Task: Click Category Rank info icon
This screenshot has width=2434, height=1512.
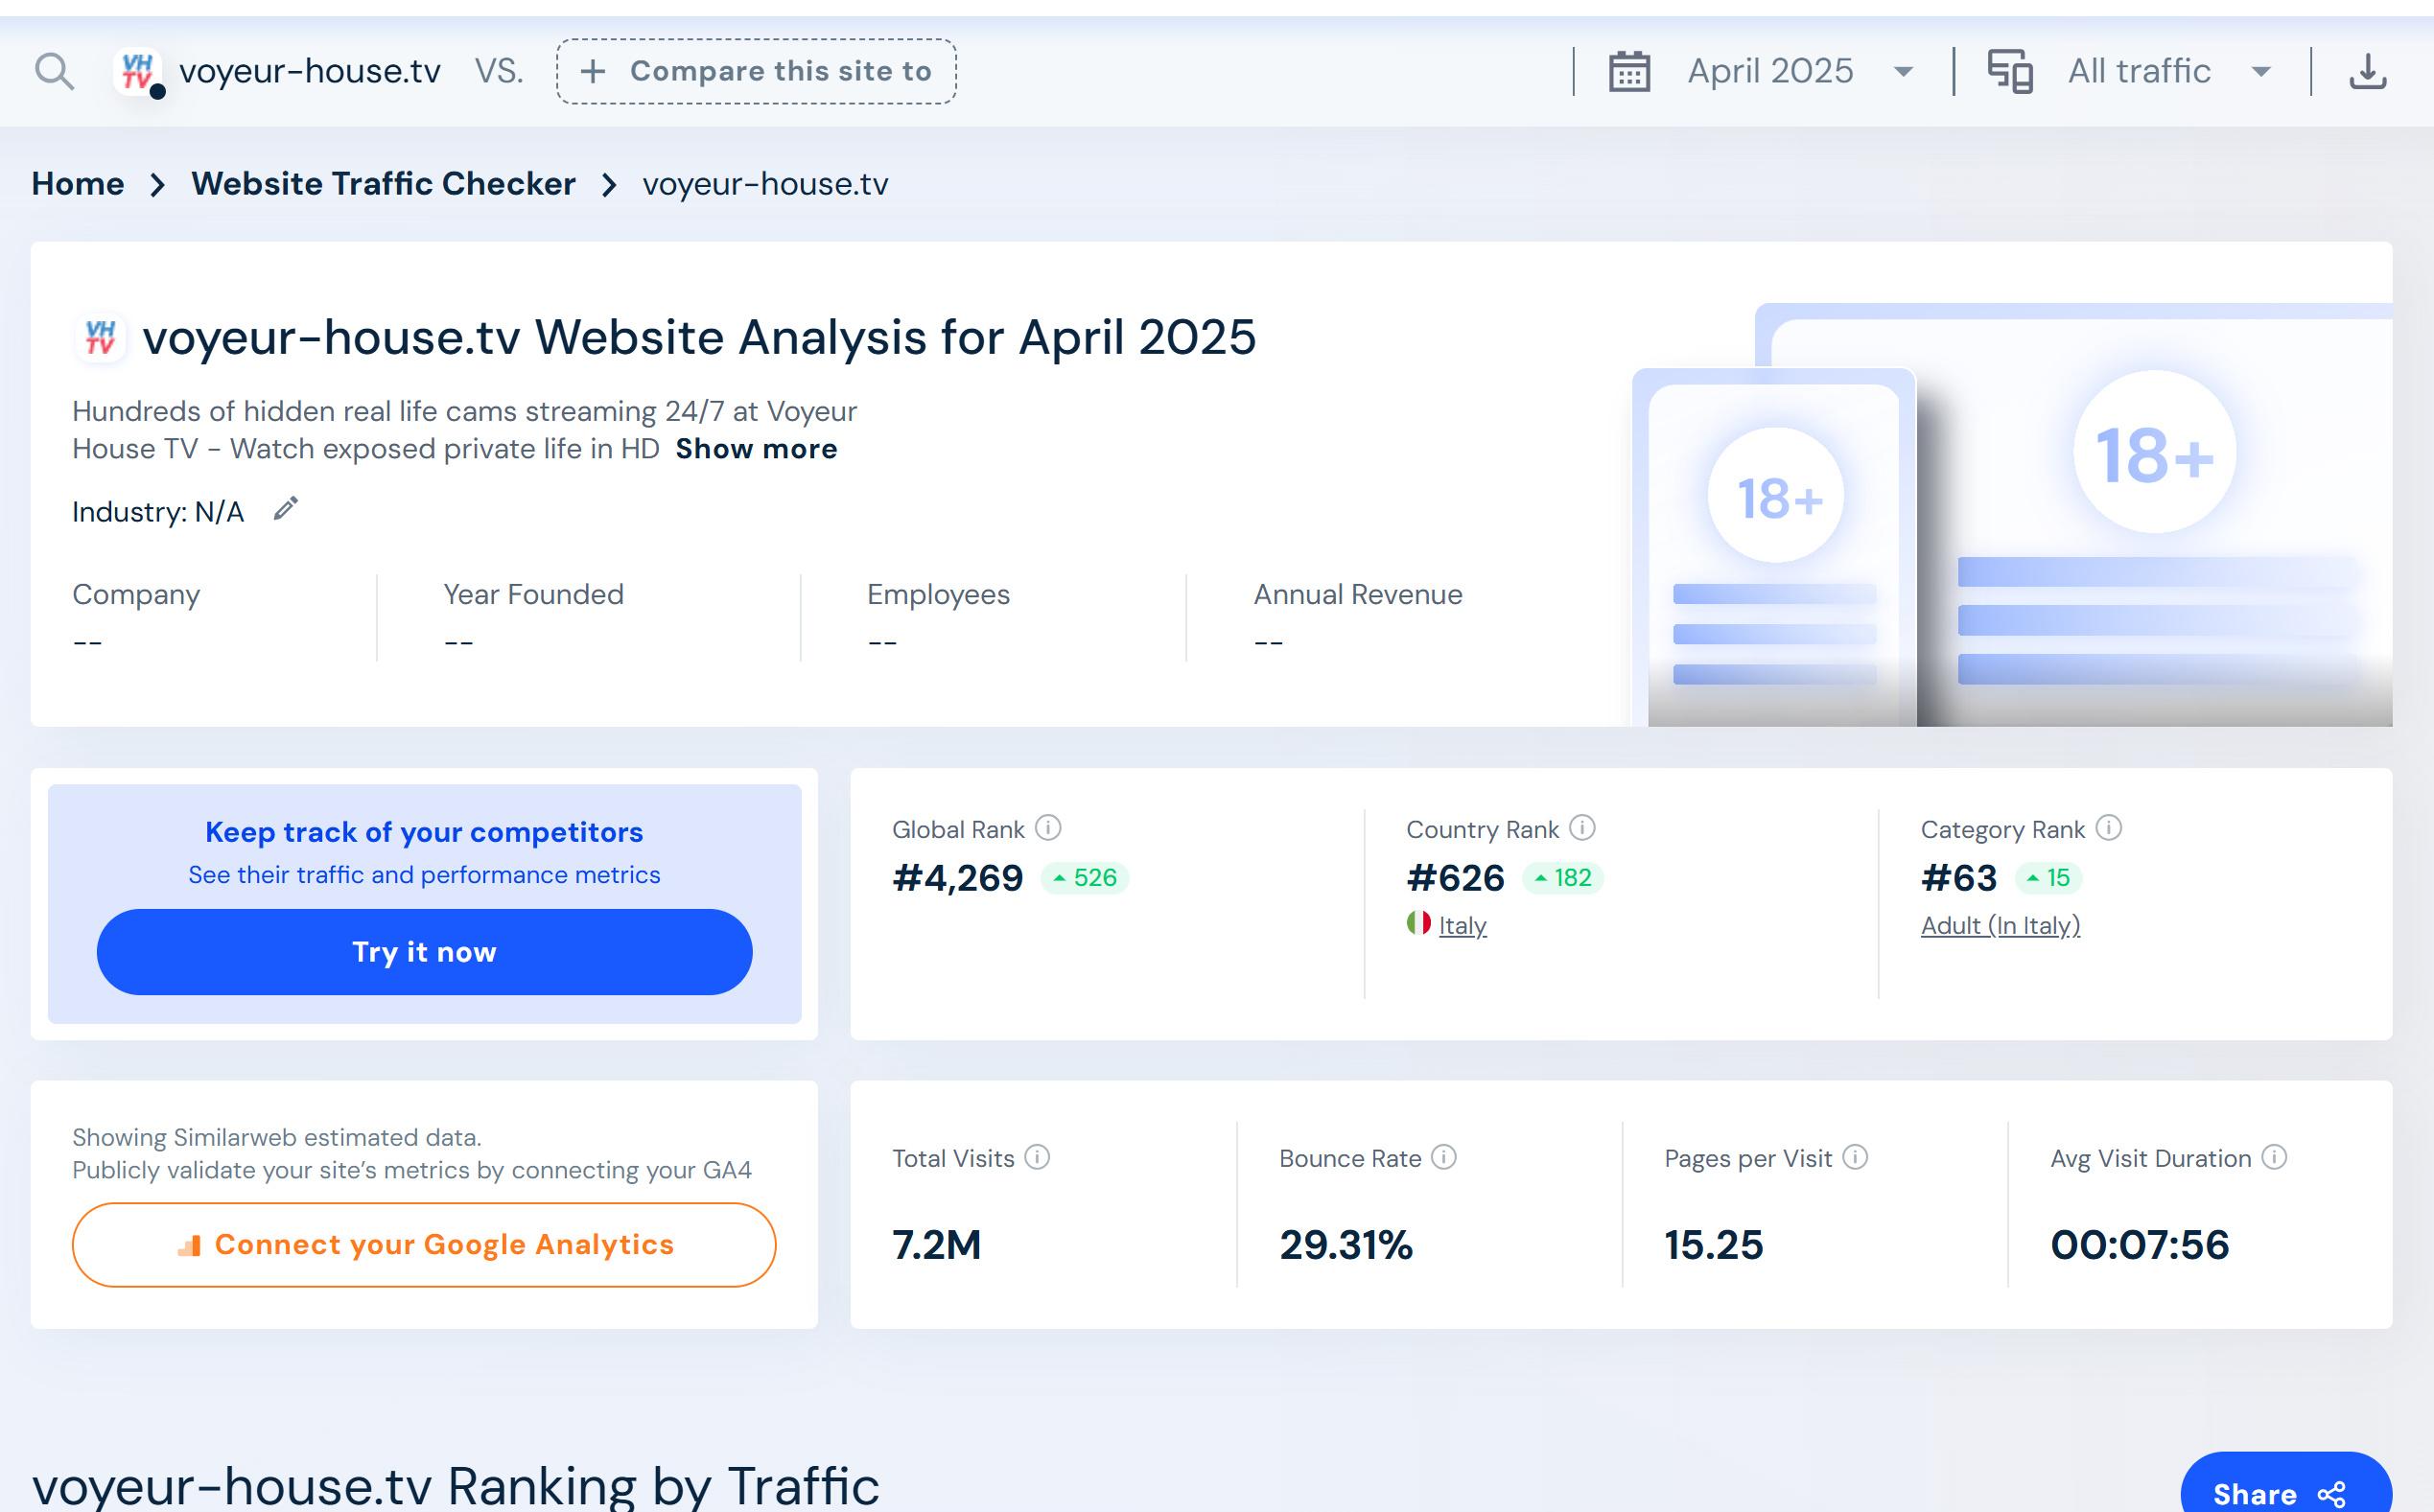Action: [x=2109, y=828]
